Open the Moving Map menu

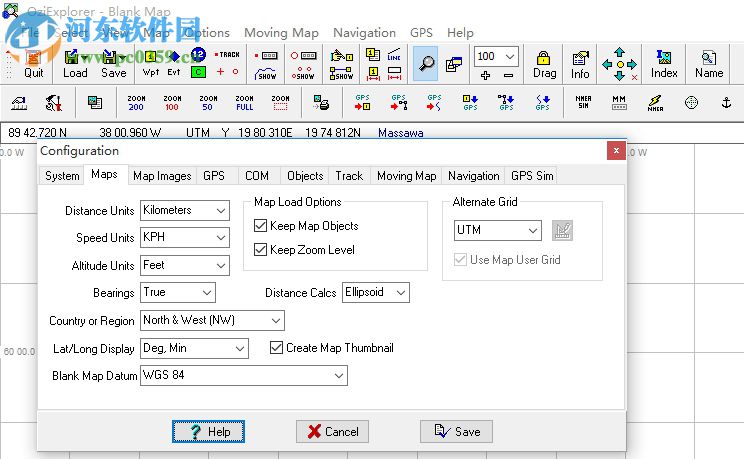pyautogui.click(x=281, y=33)
